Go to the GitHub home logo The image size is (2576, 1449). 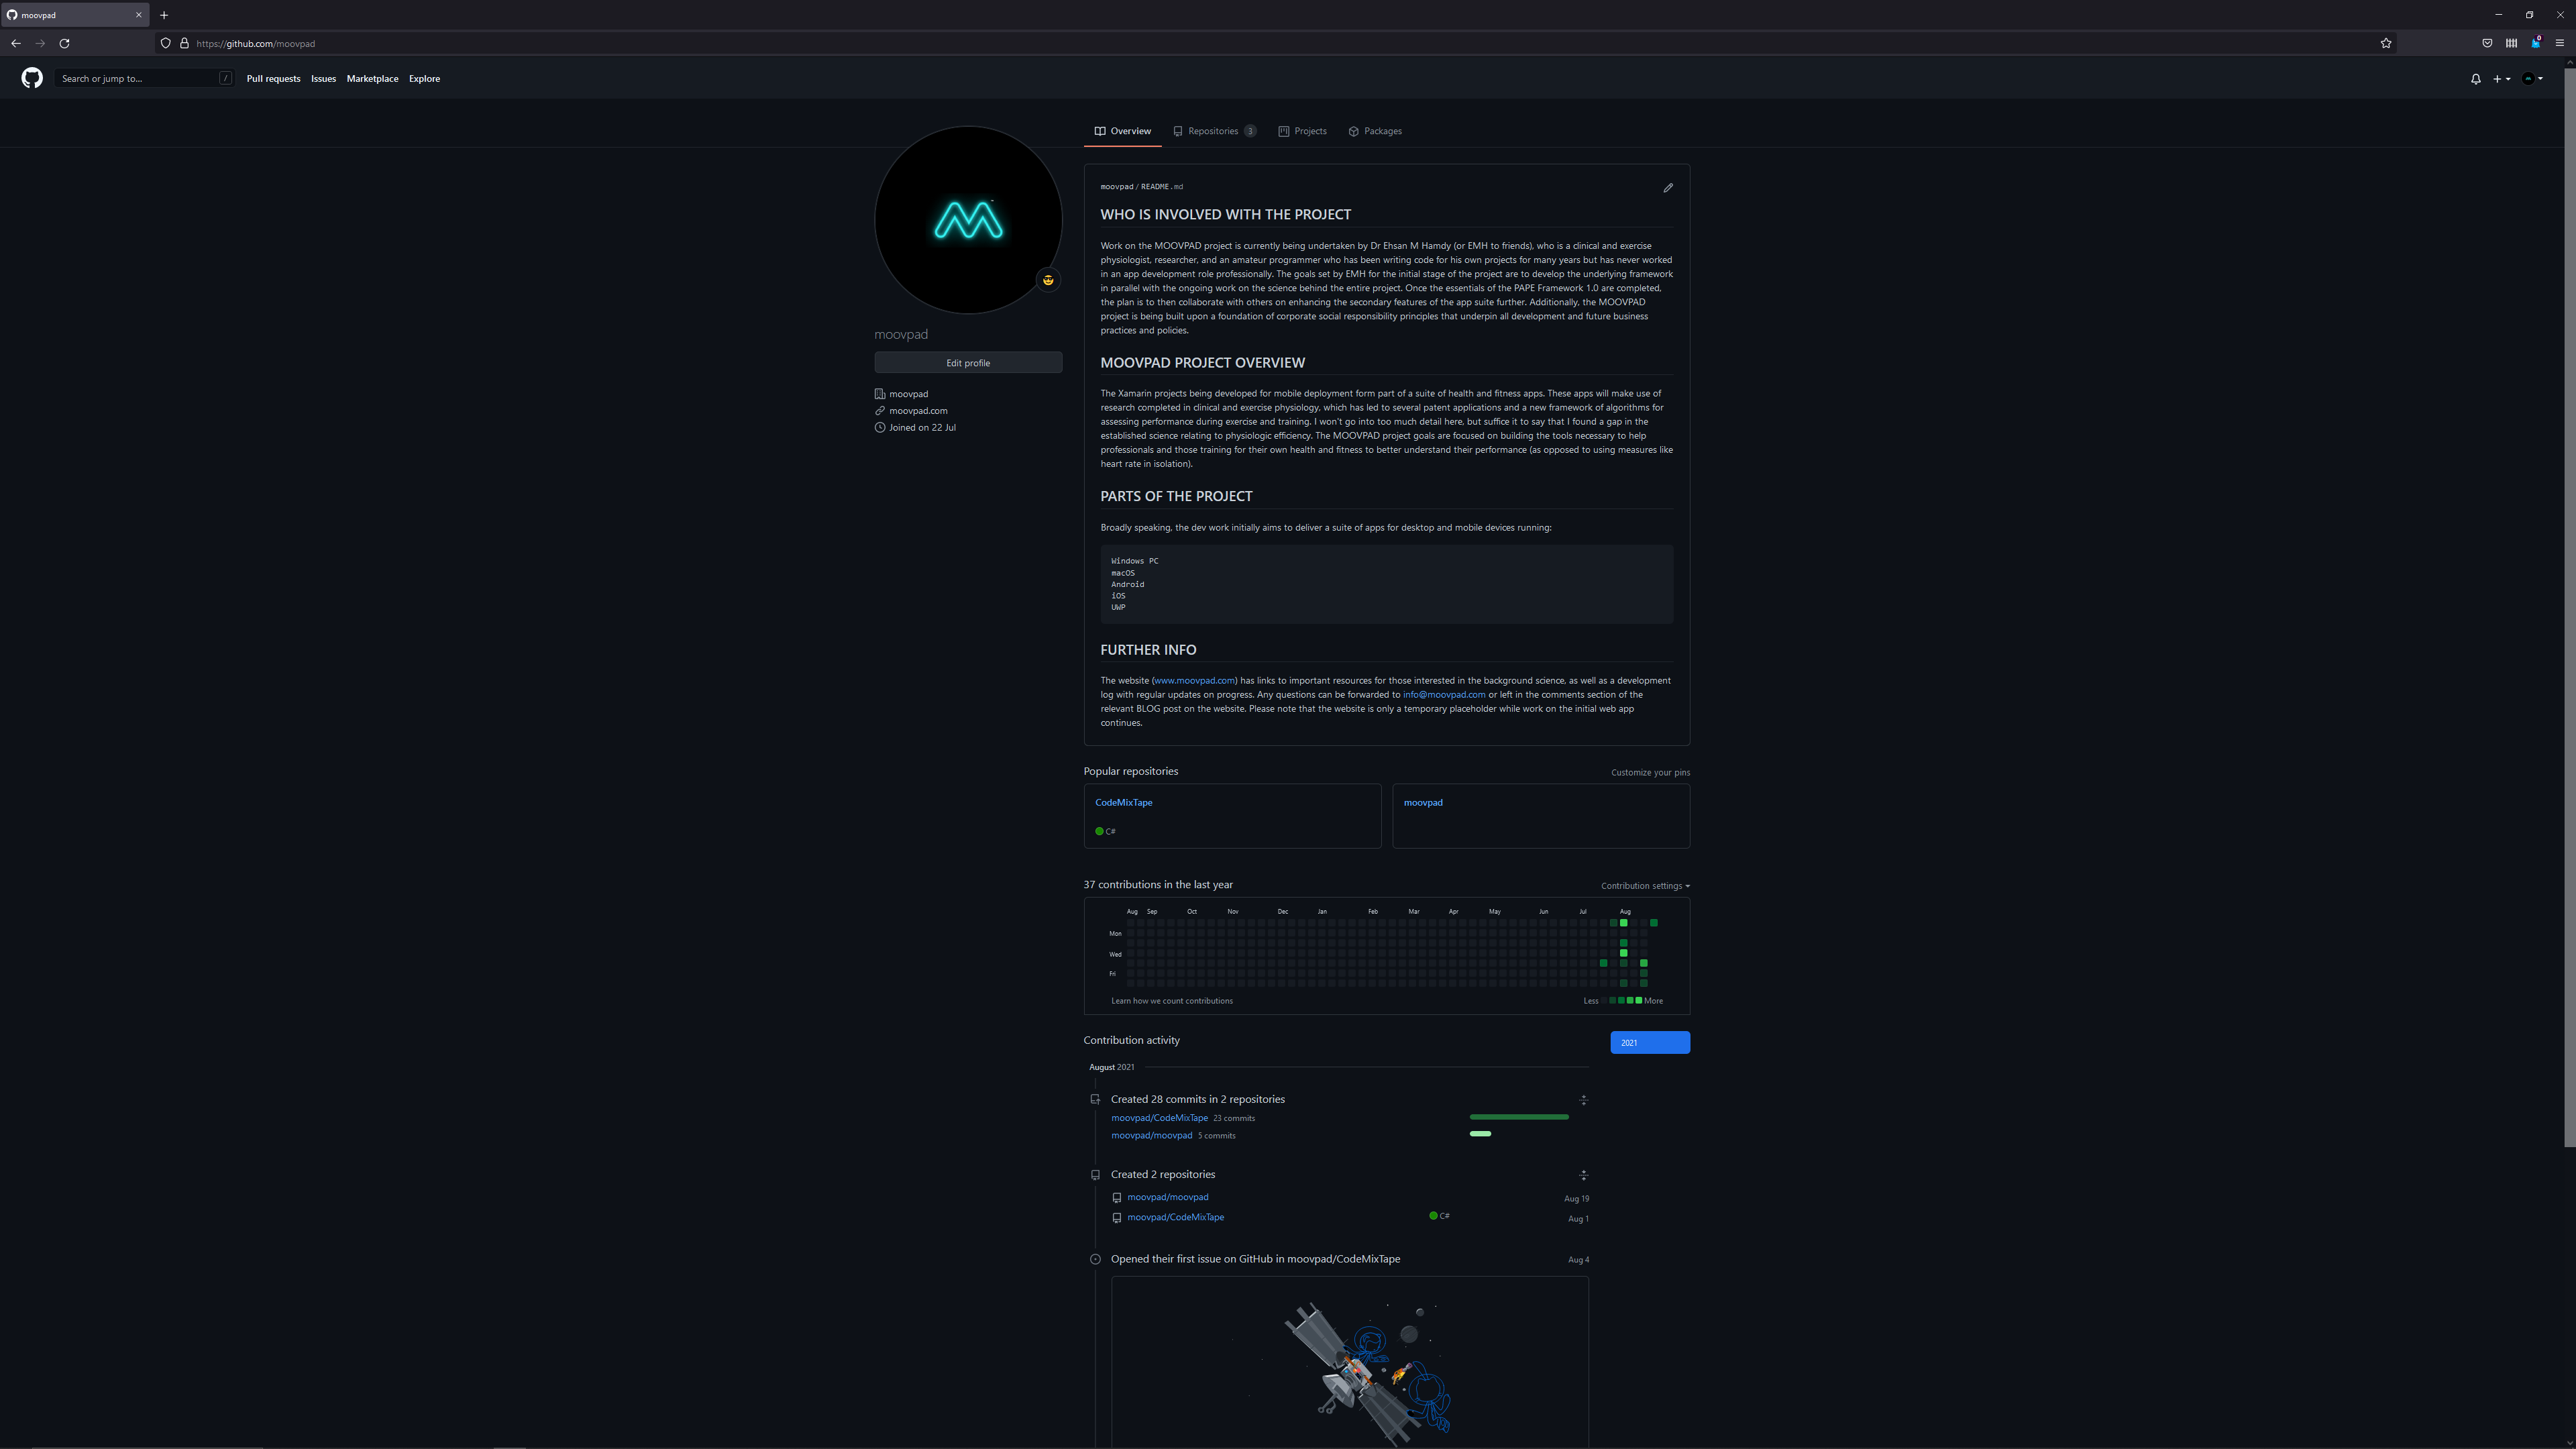(x=32, y=78)
